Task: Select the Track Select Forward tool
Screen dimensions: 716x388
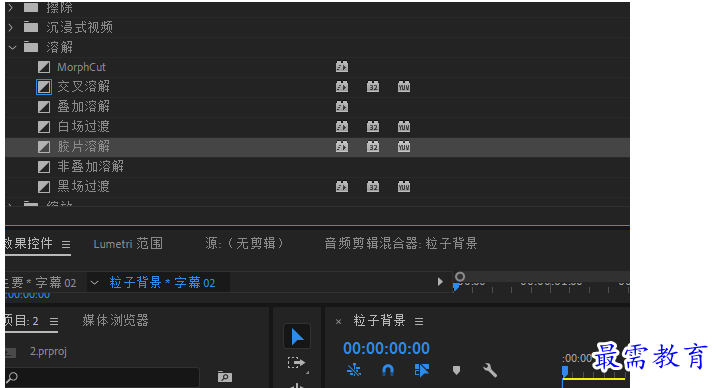Action: [x=297, y=363]
